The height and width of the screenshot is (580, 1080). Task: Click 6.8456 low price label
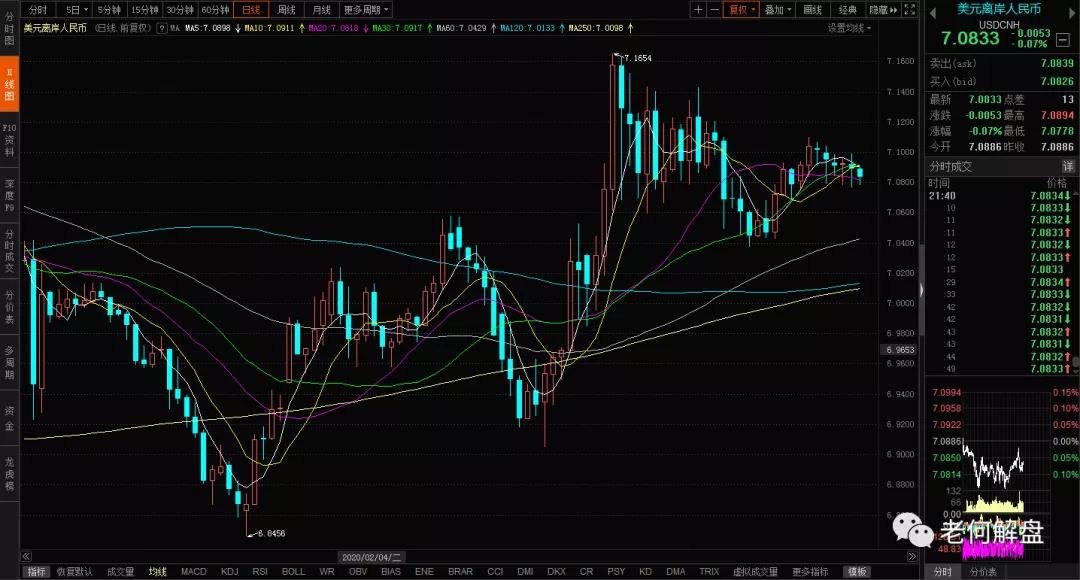point(271,533)
